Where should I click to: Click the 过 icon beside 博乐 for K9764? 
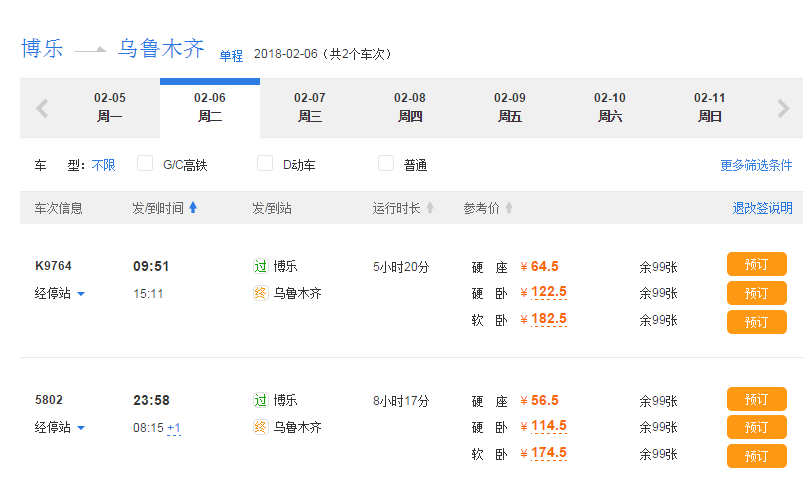(261, 266)
